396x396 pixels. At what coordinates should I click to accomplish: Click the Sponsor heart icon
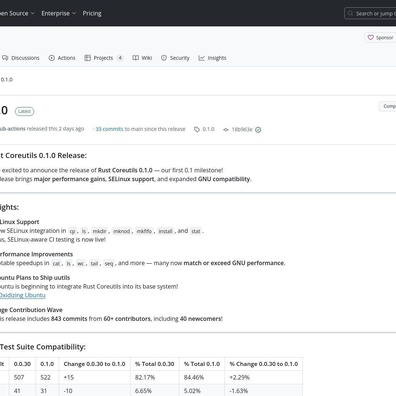point(370,37)
